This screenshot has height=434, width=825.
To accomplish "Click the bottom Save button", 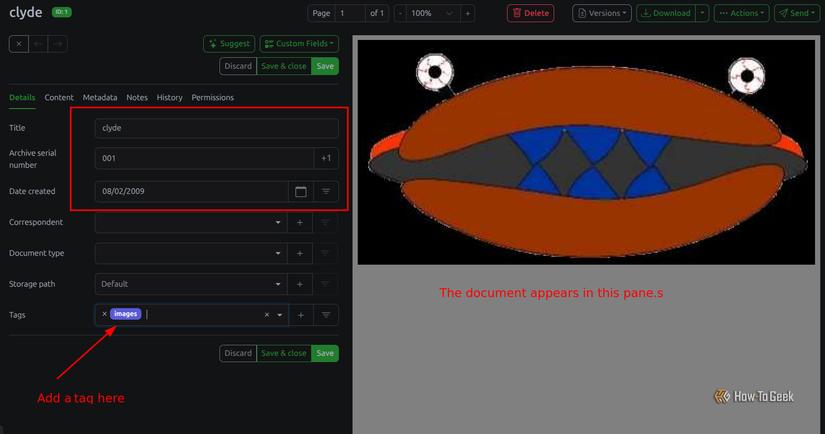I will (x=325, y=354).
